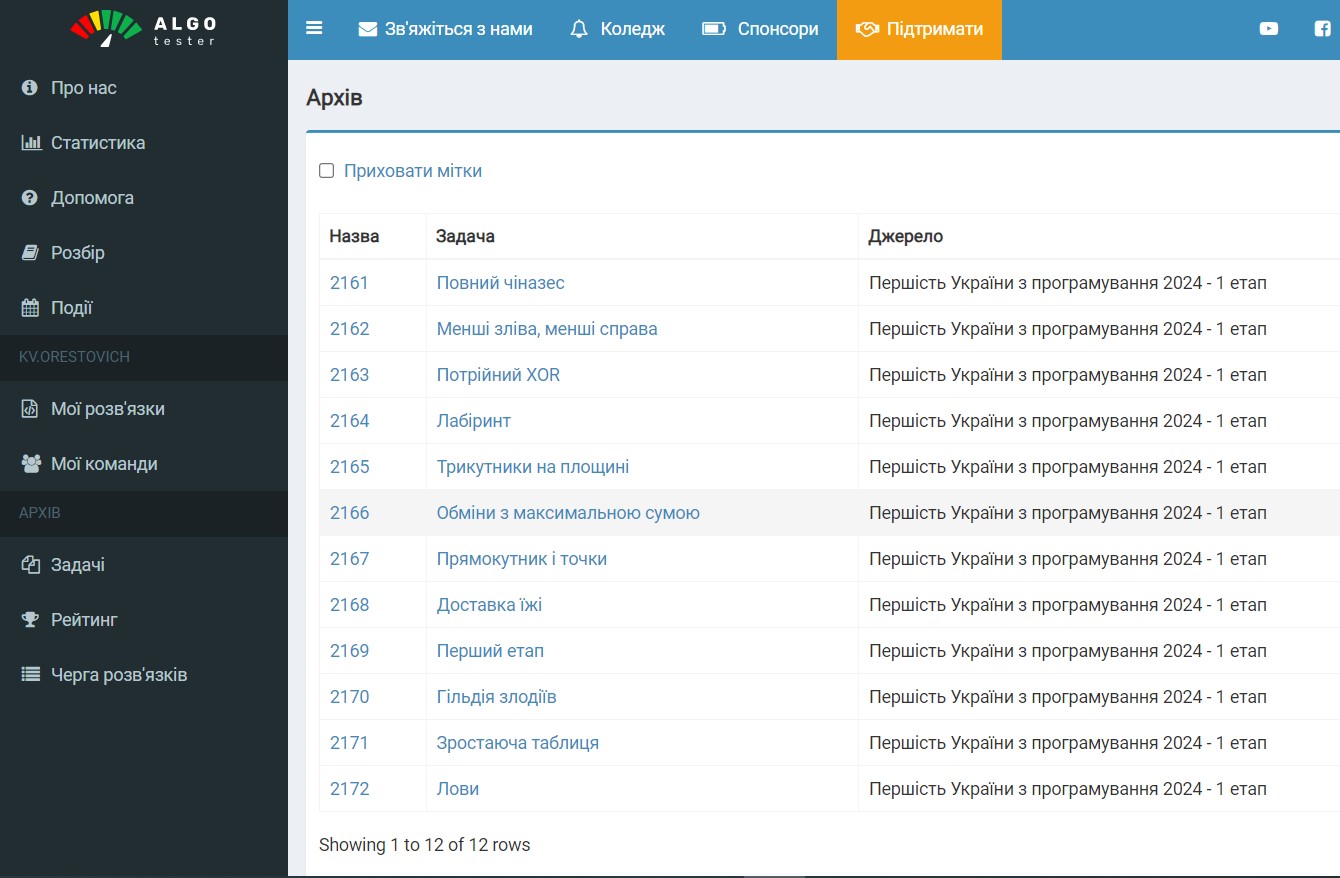Enable the Приховати мітки checkbox
Image resolution: width=1340 pixels, height=878 pixels.
coord(326,171)
